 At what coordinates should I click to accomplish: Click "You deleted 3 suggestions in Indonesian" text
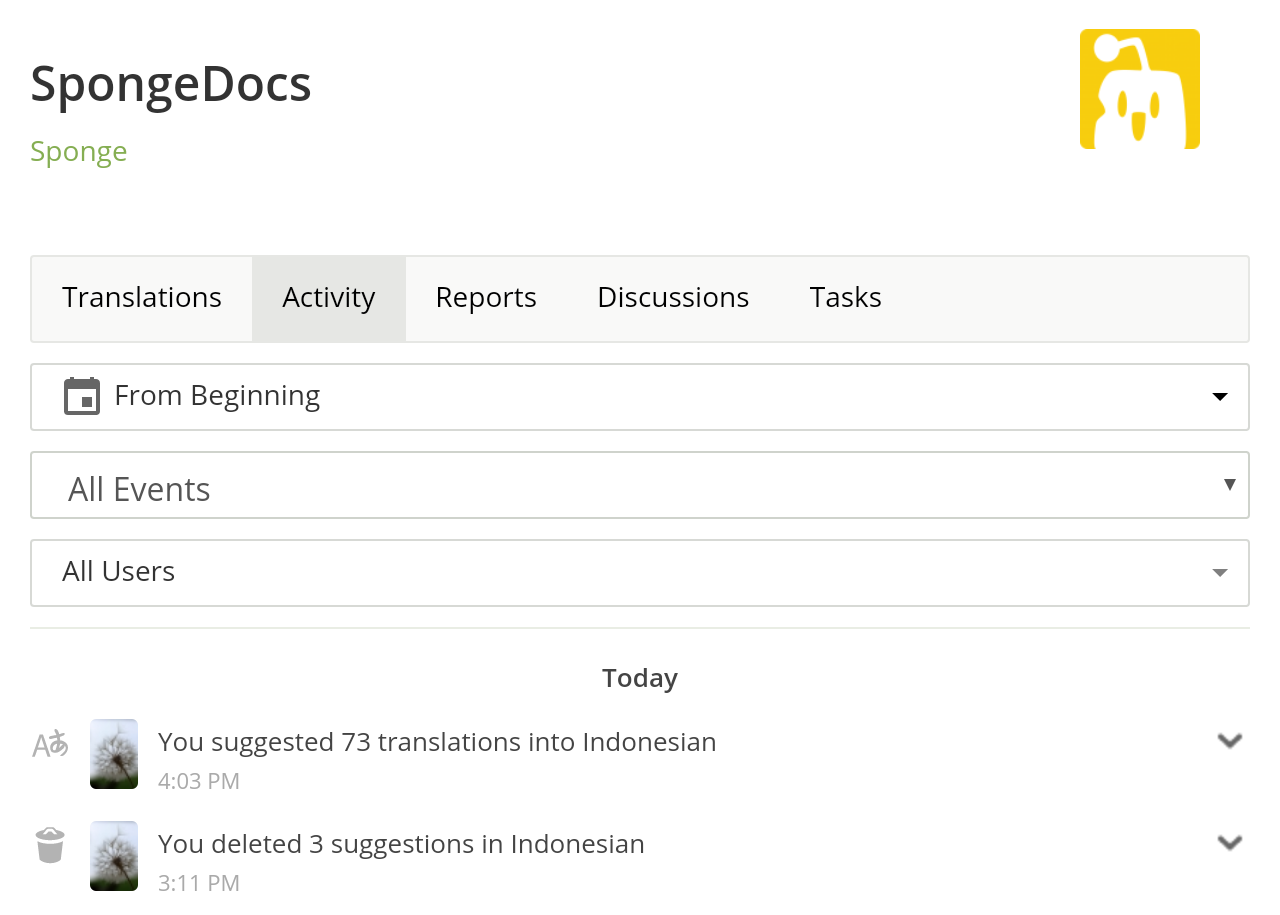[401, 844]
